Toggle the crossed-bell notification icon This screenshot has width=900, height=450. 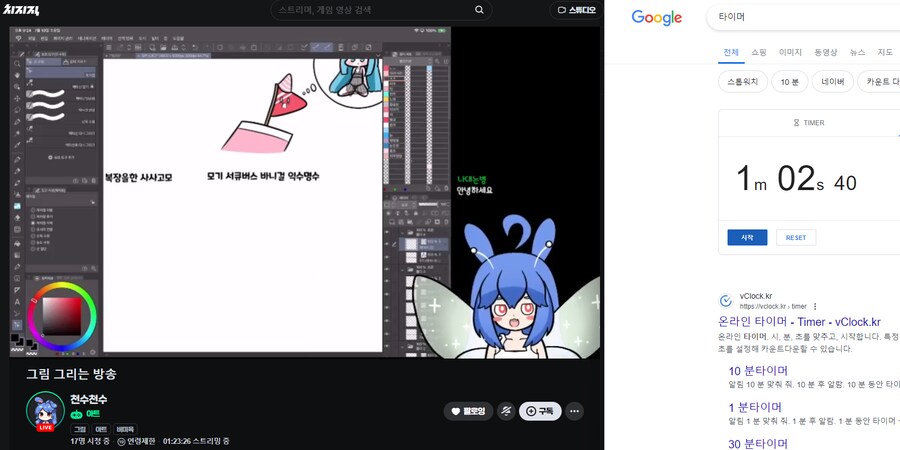coord(506,411)
